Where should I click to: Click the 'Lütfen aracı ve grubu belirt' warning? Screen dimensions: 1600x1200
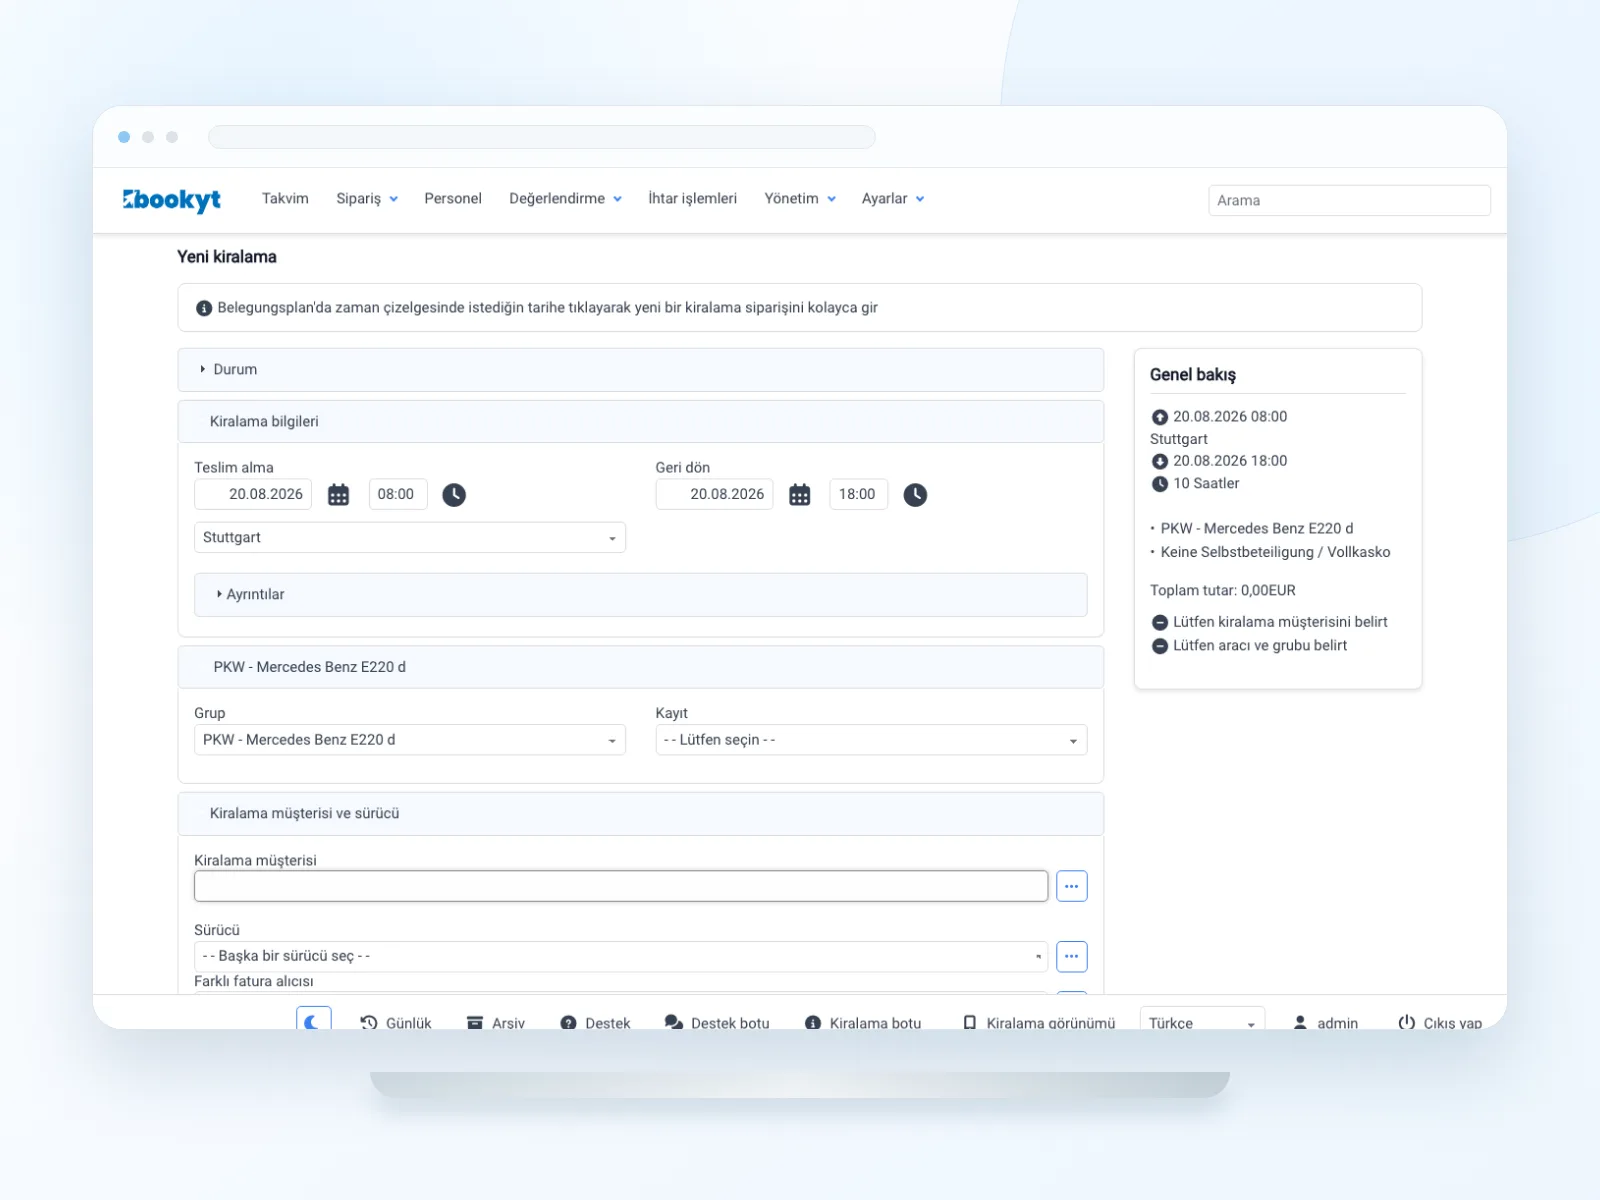click(1249, 646)
